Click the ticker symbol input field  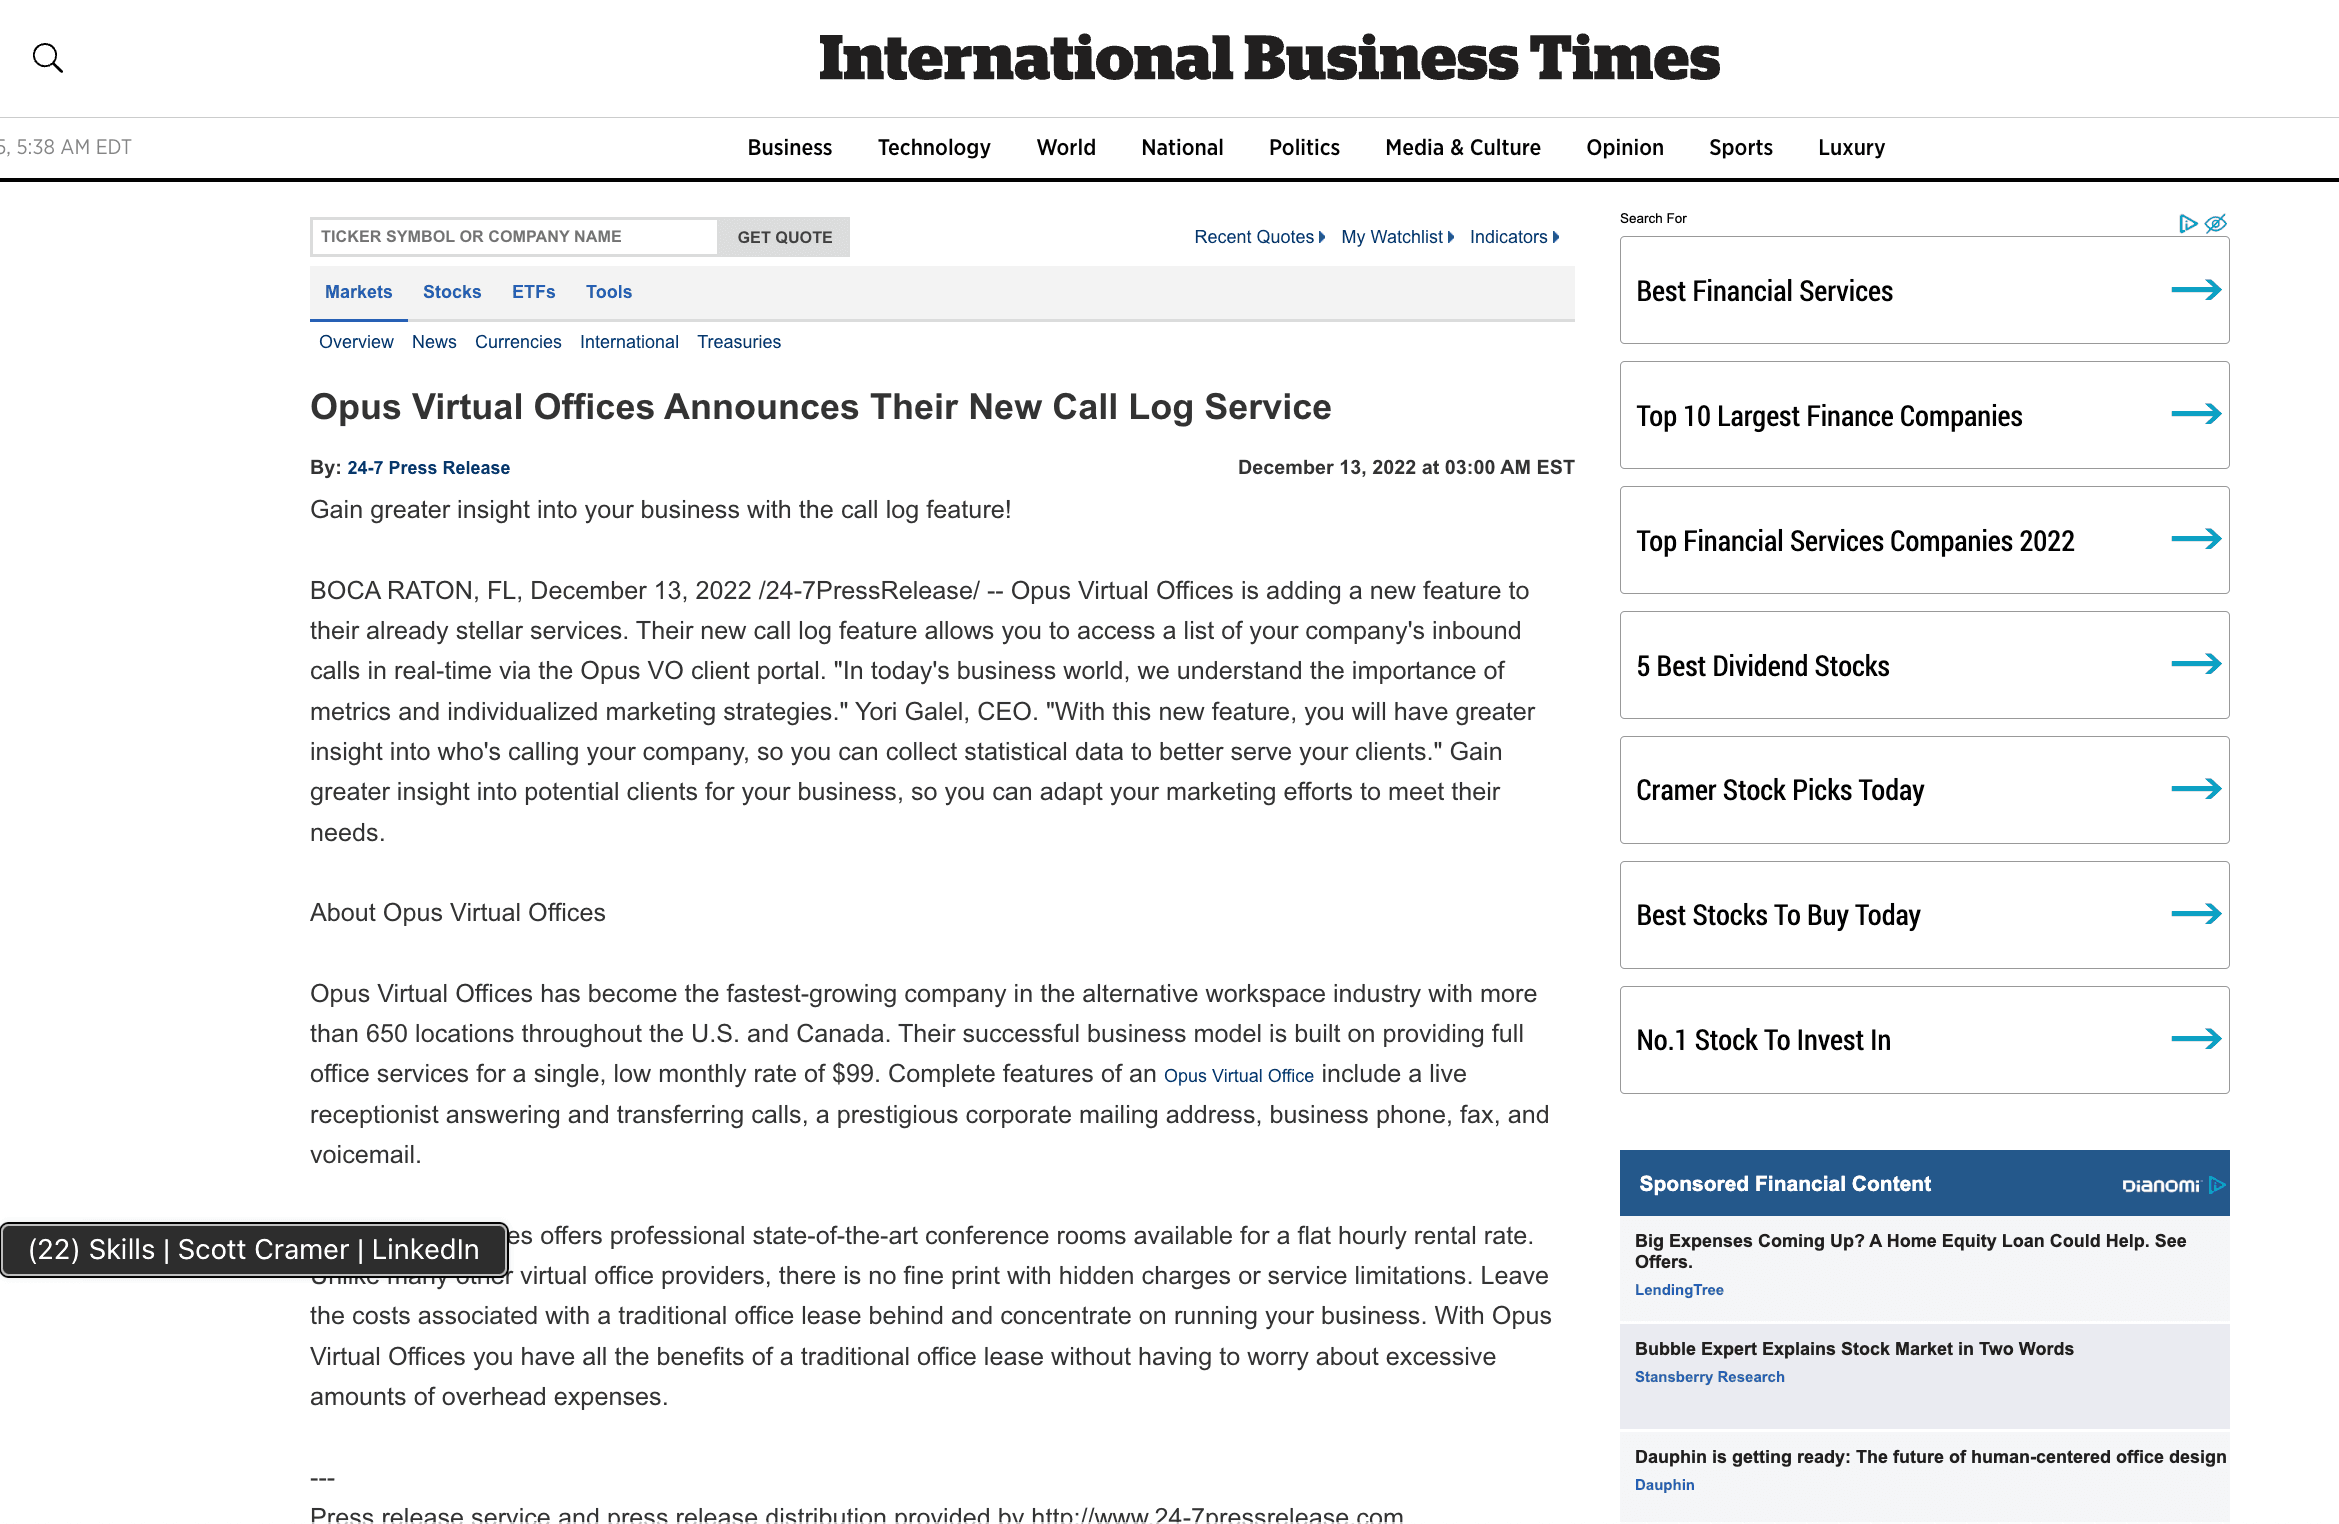tap(515, 237)
